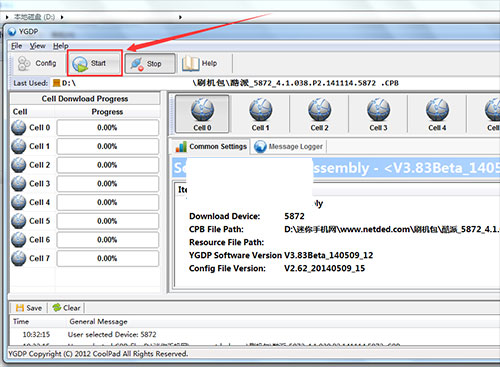Save the message log

[x=29, y=308]
